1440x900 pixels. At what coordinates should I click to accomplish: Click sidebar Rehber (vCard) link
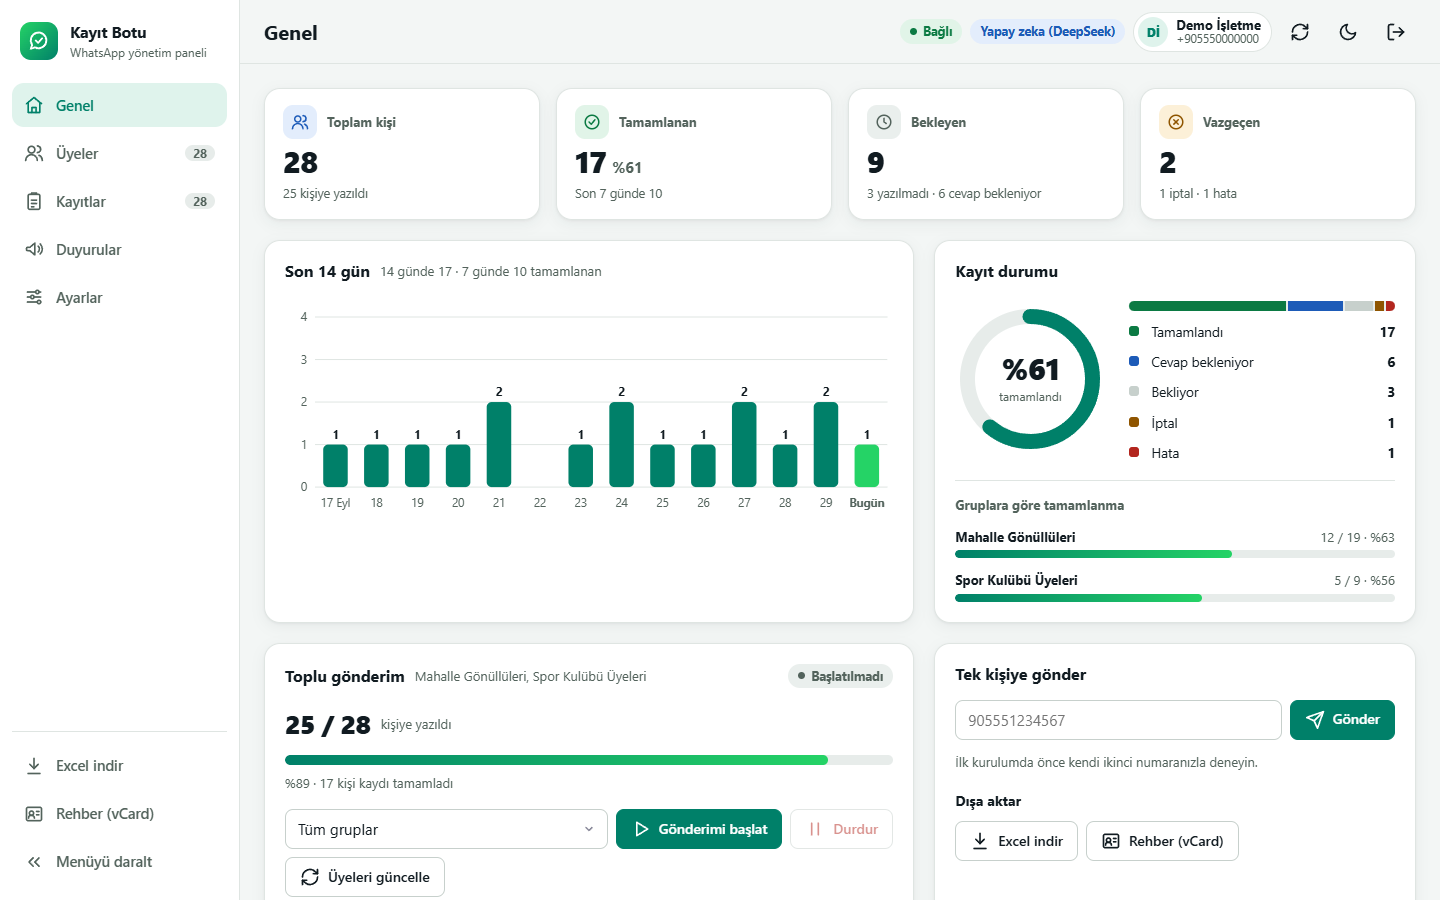pos(119,813)
